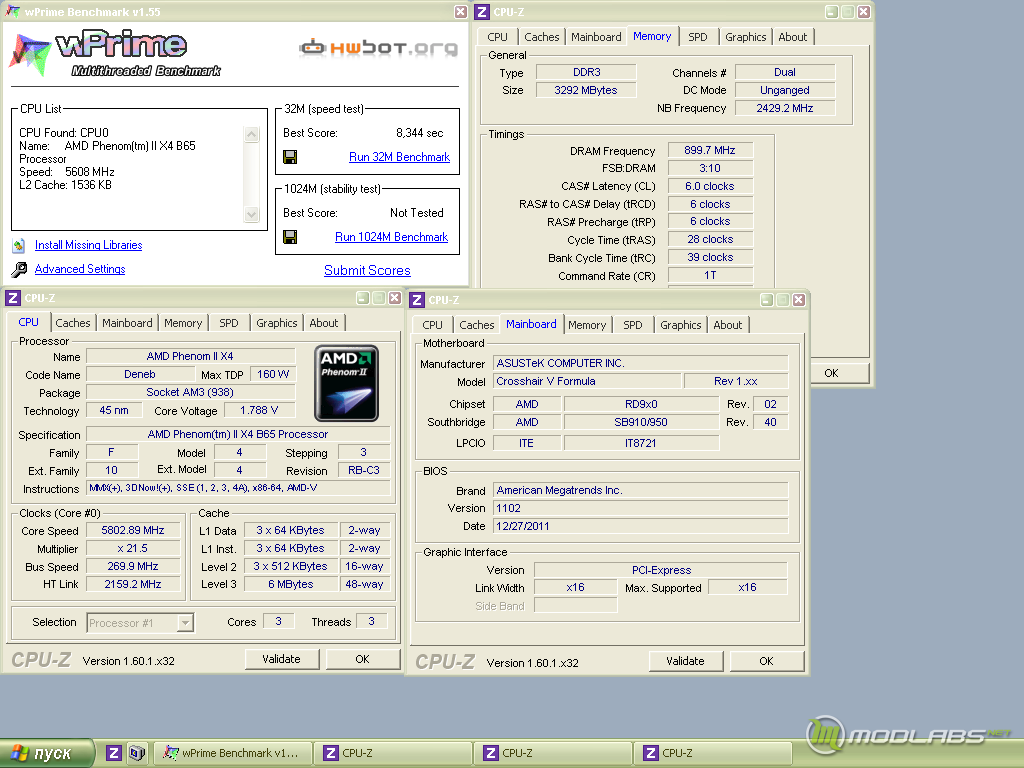Image resolution: width=1024 pixels, height=768 pixels.
Task: Open the Caches tab in CPU window
Action: 73,323
